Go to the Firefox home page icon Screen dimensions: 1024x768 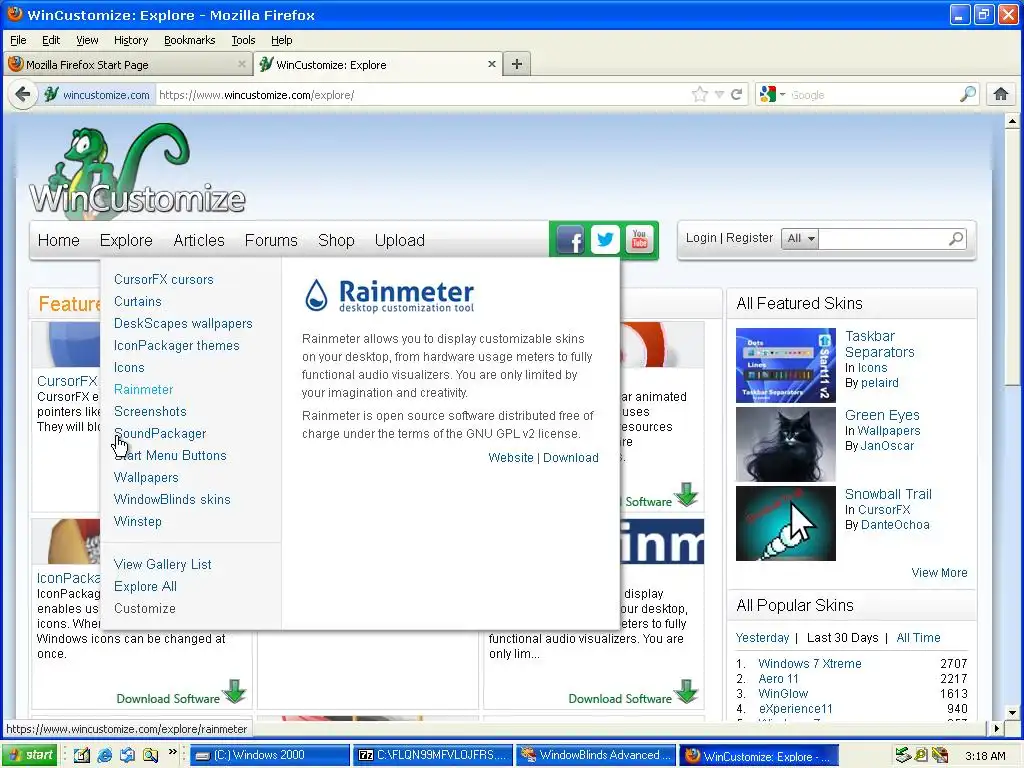point(1000,95)
